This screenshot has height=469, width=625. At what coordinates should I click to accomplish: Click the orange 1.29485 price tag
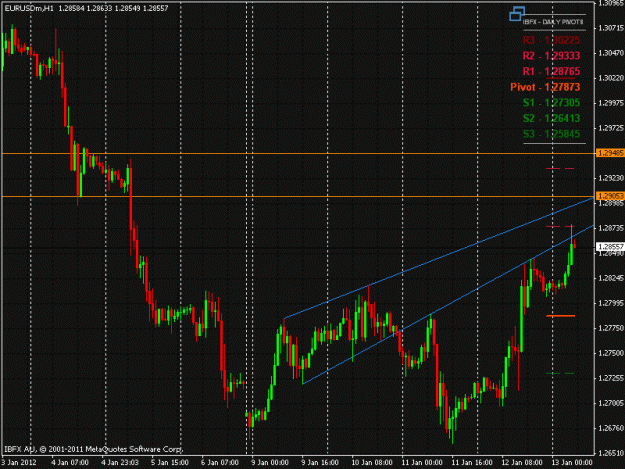click(610, 153)
